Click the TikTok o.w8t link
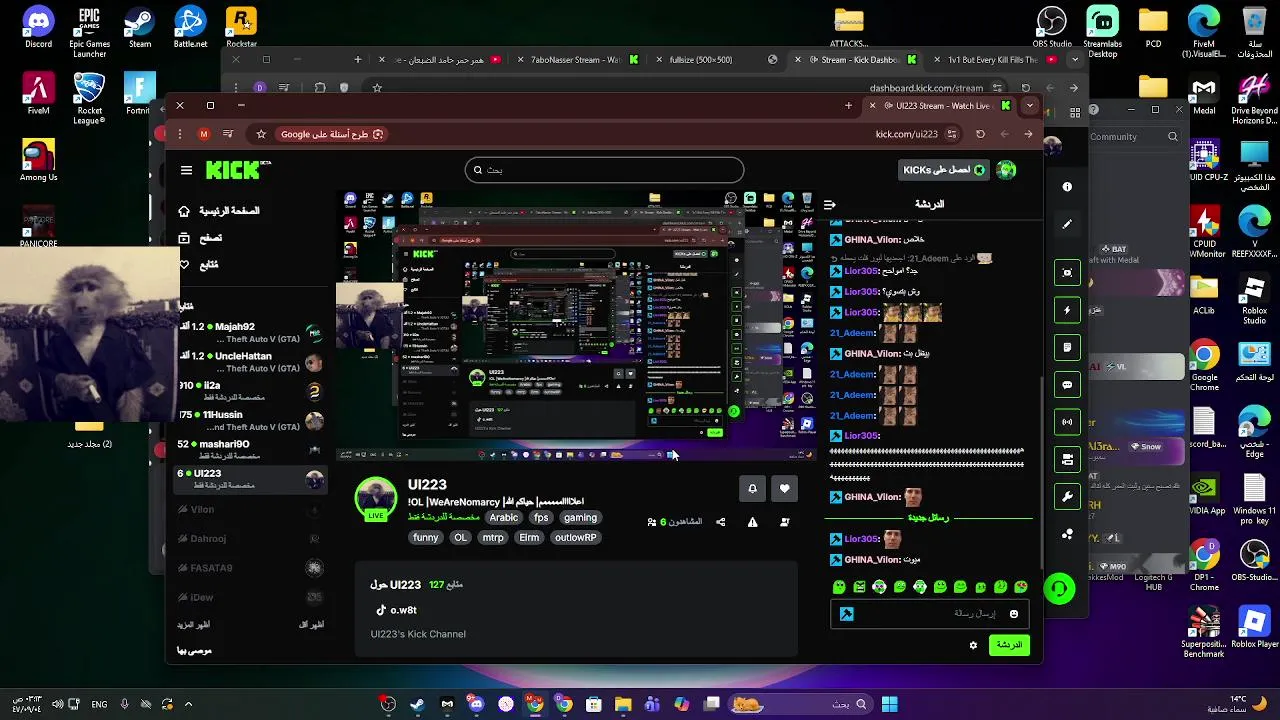 pyautogui.click(x=396, y=610)
